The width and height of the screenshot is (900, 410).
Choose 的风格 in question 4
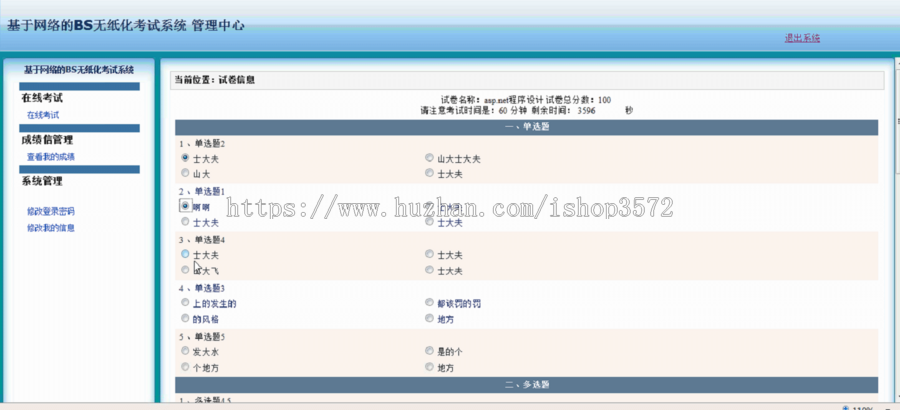coord(185,318)
